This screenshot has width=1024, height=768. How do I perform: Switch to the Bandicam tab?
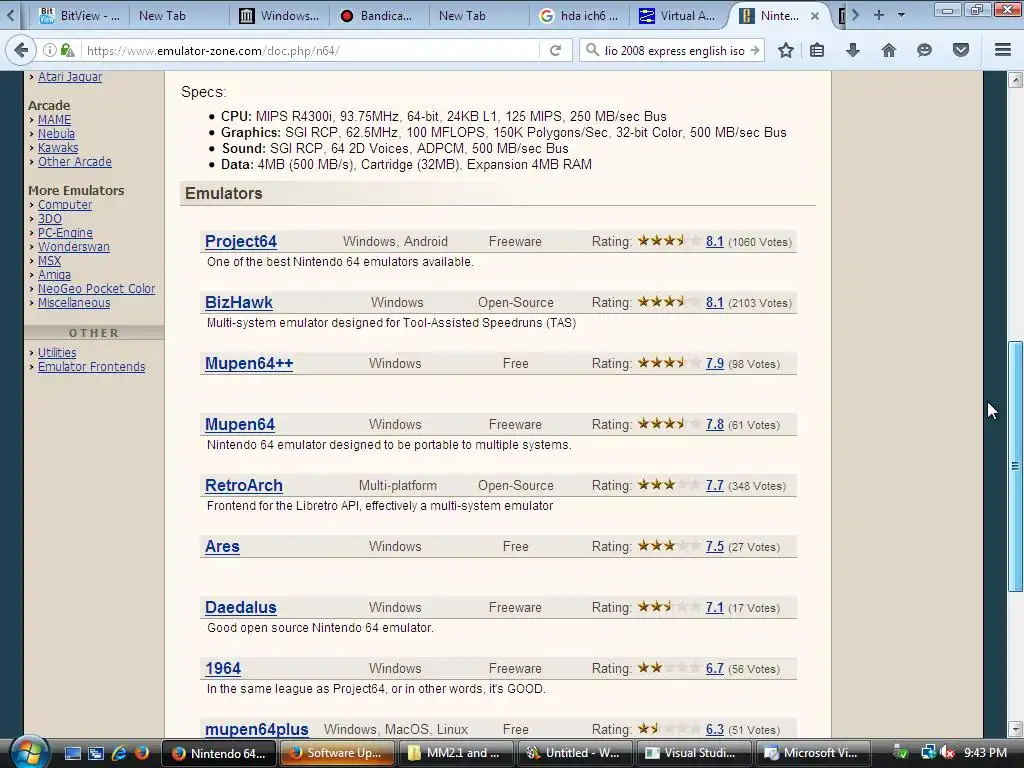point(379,16)
